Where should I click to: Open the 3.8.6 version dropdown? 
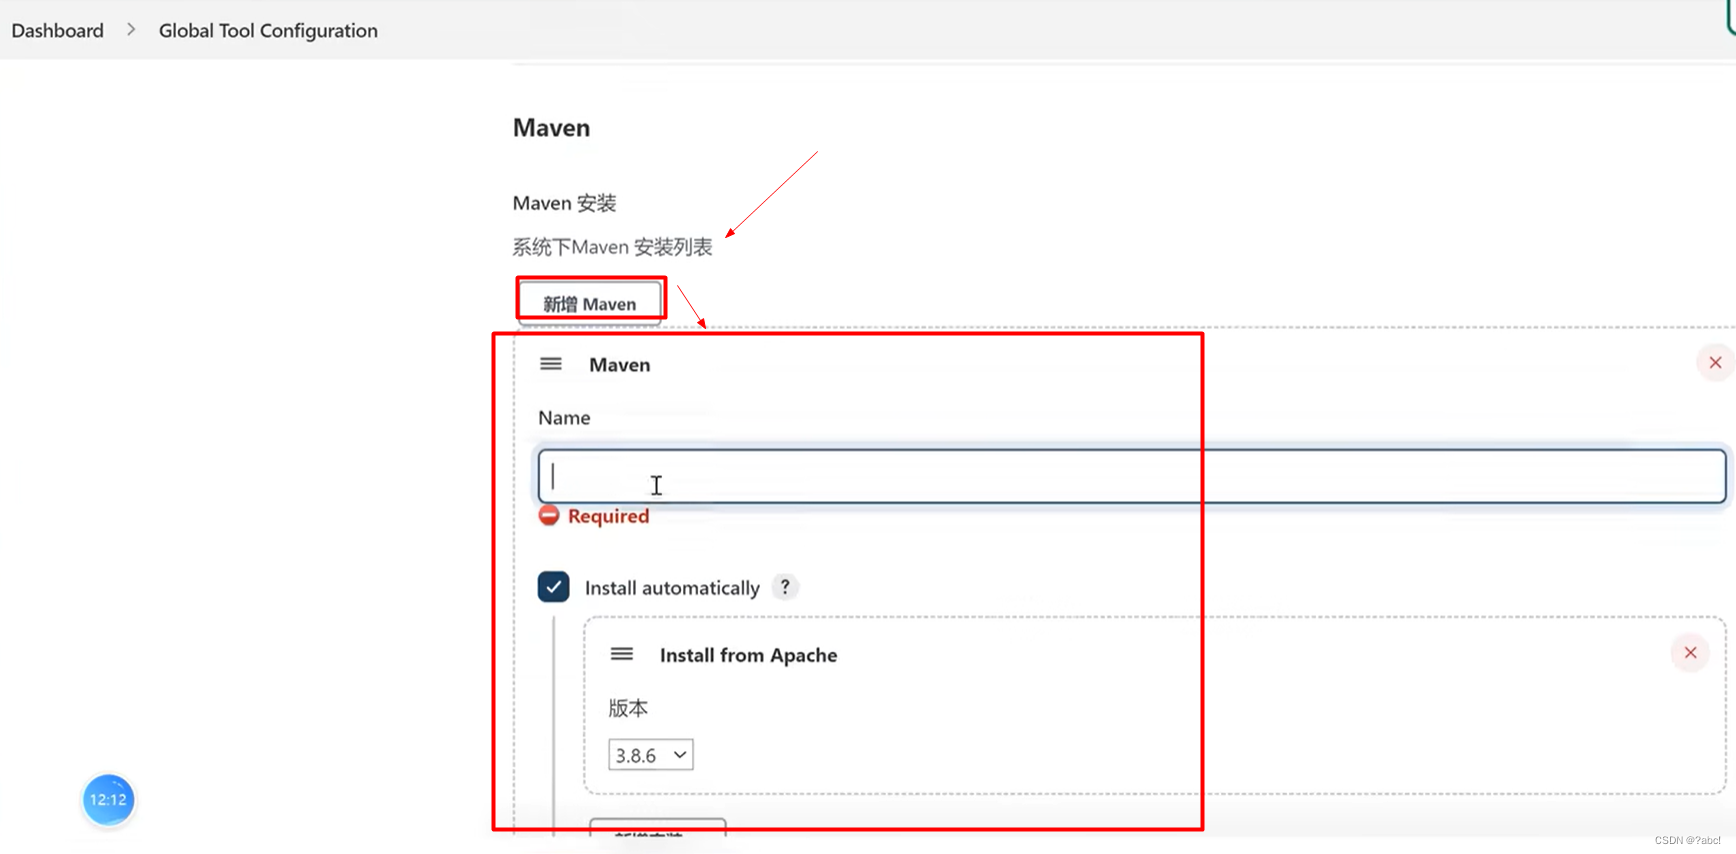[651, 755]
